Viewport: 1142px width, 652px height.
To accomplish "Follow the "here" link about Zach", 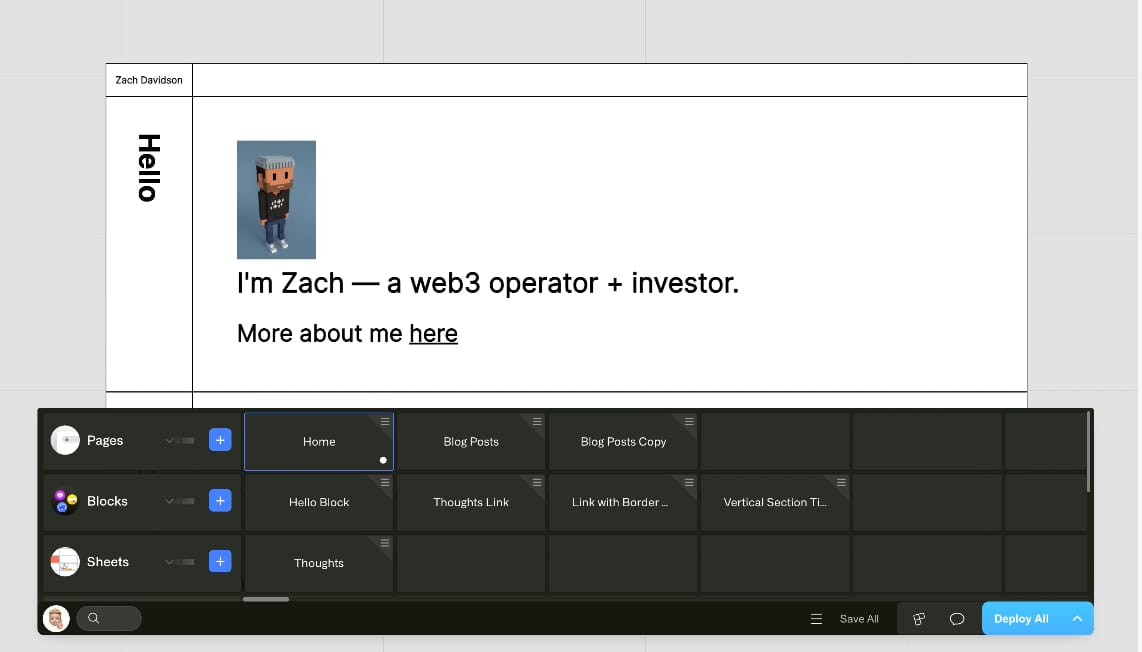I will pos(433,334).
